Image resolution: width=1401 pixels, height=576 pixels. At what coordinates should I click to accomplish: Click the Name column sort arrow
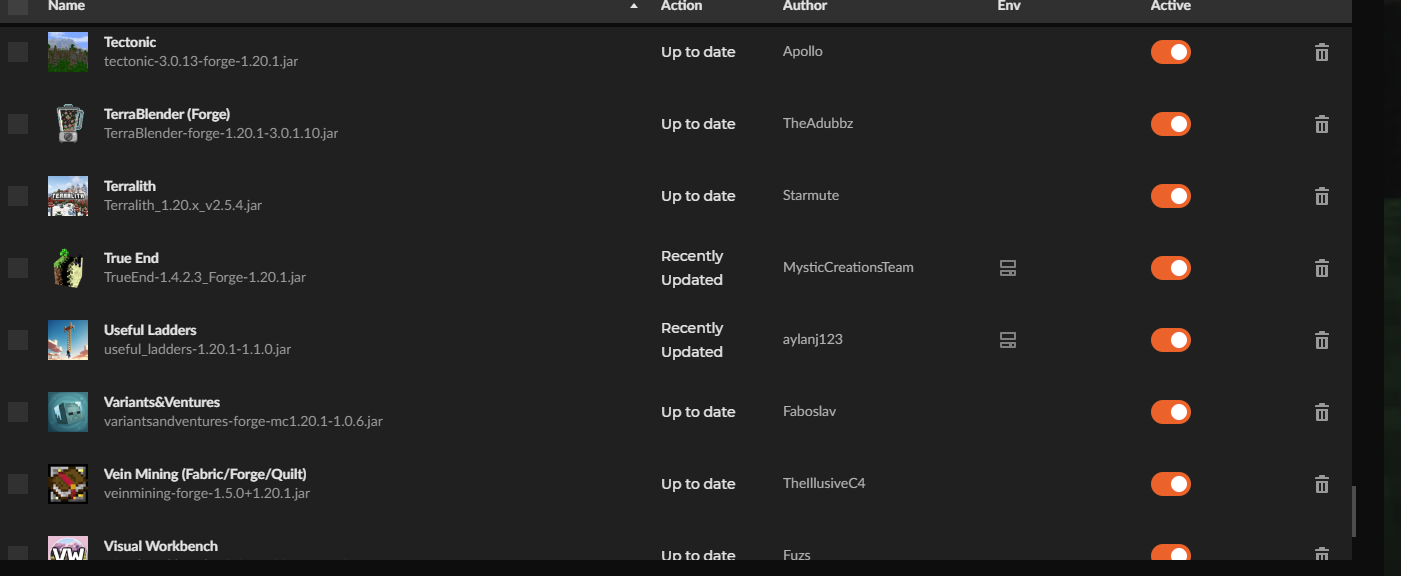tap(633, 6)
